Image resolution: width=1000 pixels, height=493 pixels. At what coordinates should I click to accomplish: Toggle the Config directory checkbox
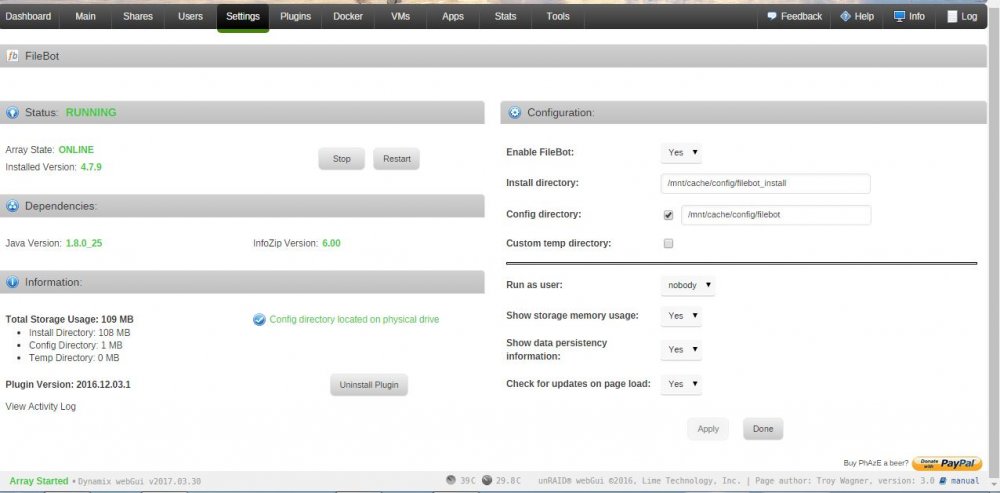coord(668,216)
